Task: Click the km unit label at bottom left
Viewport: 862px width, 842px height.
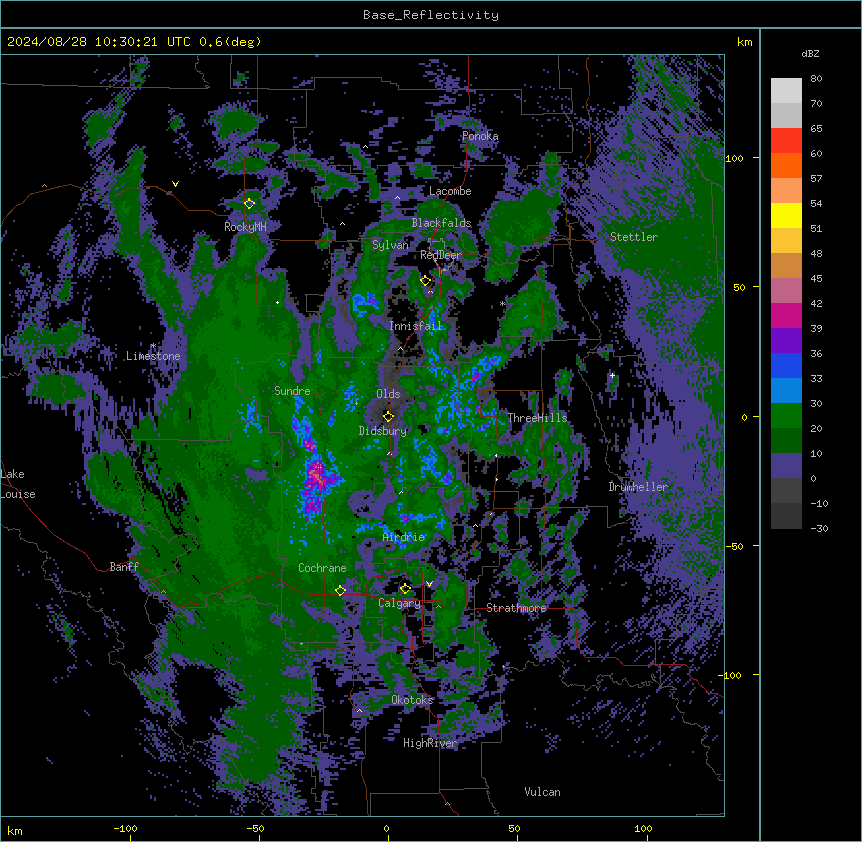Action: coord(14,831)
